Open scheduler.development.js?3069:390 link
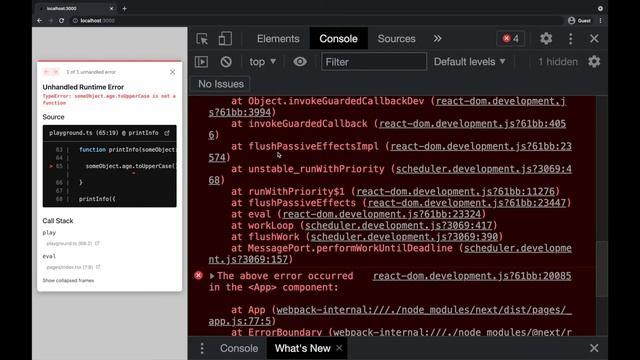Viewport: 640px width, 360px height. [404, 237]
